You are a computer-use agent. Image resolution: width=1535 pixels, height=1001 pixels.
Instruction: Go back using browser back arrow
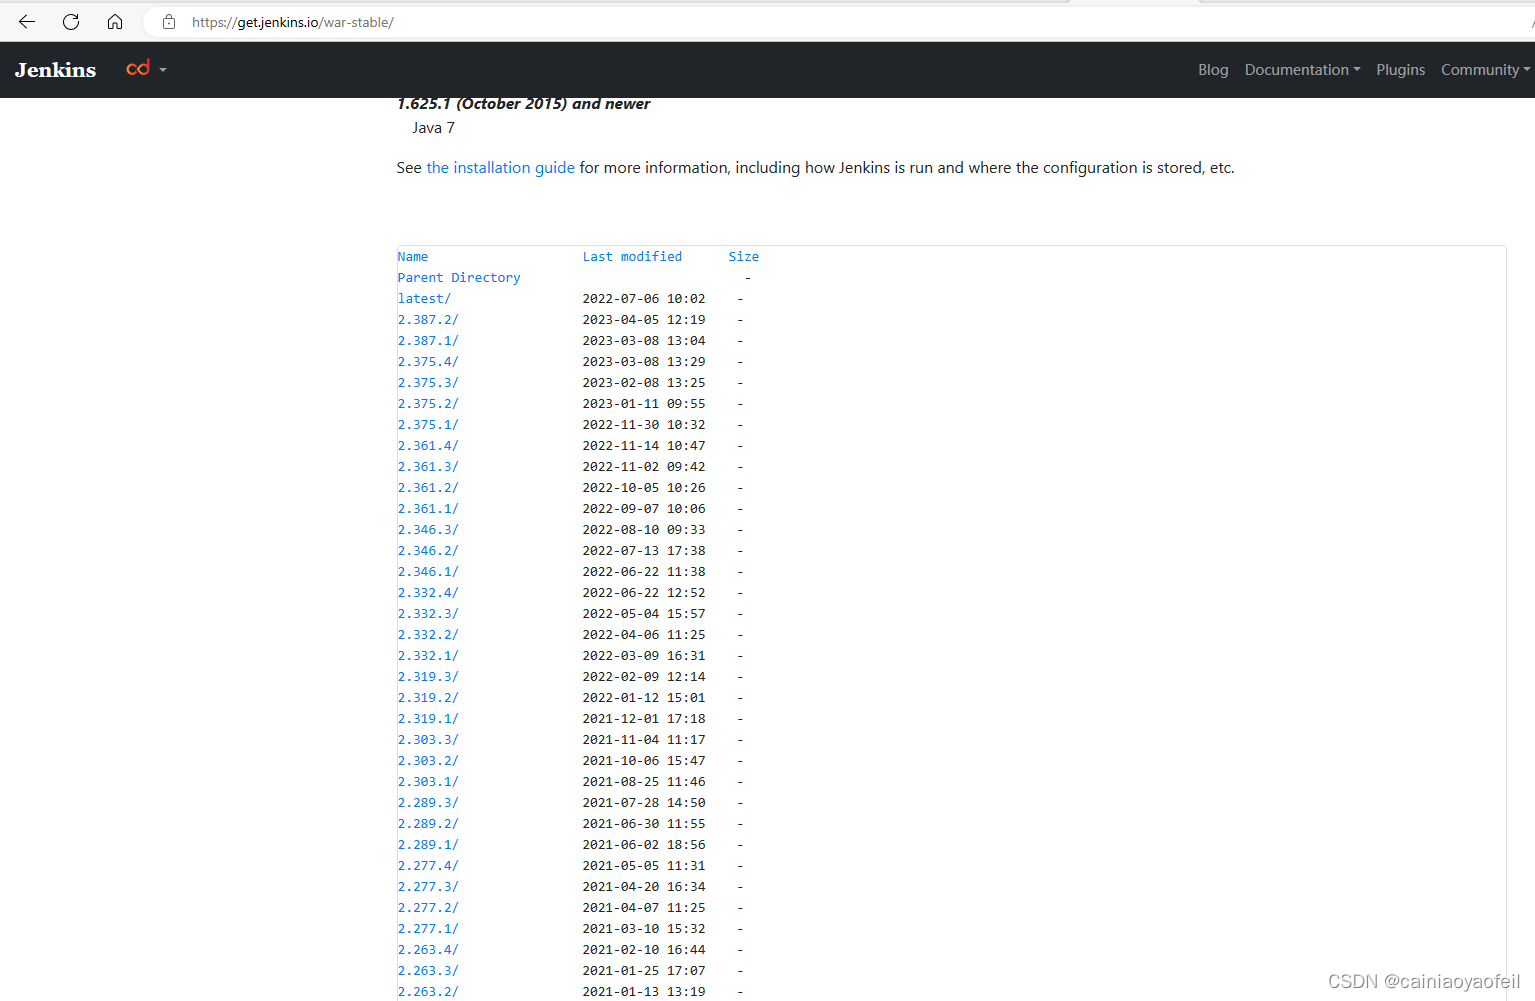click(27, 22)
